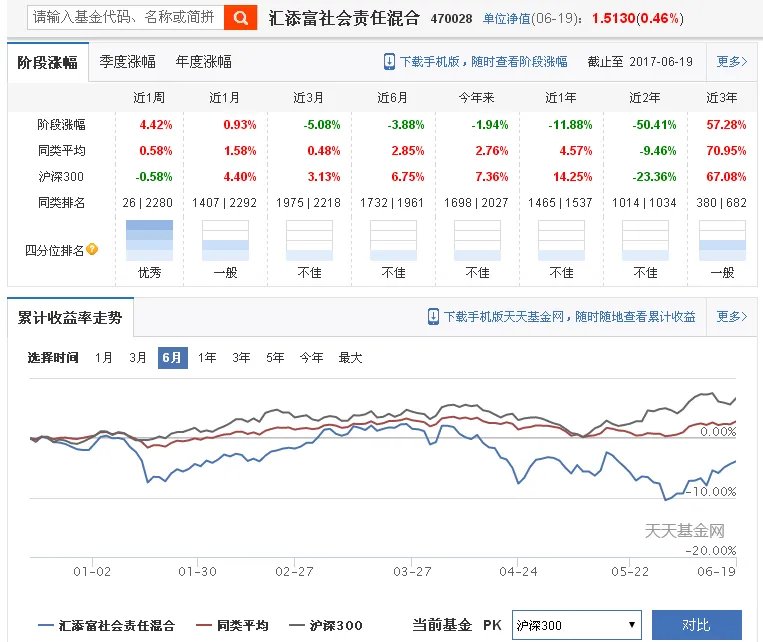This screenshot has width=763, height=642.
Task: Toggle 同类平均 legend series
Action: click(x=232, y=625)
